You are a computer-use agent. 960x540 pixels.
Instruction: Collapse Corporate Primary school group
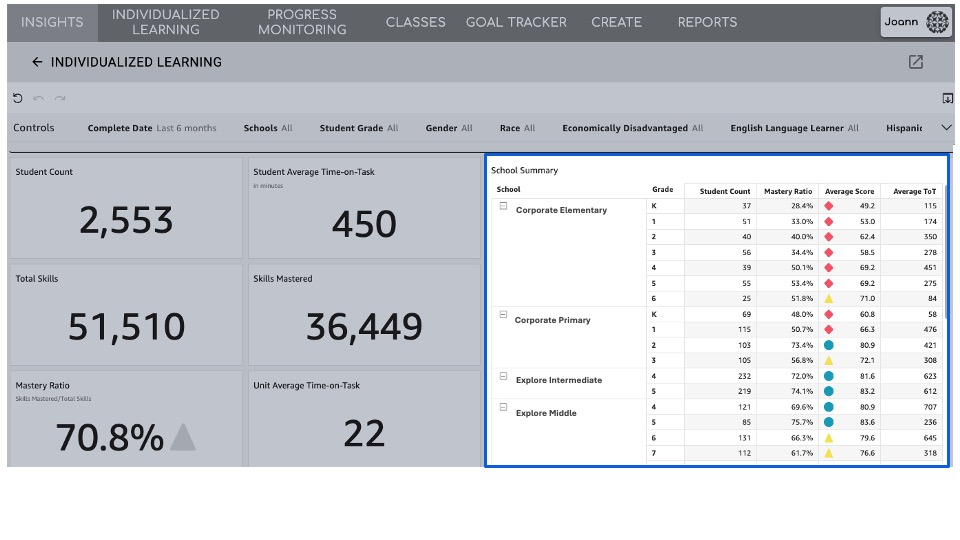click(503, 315)
